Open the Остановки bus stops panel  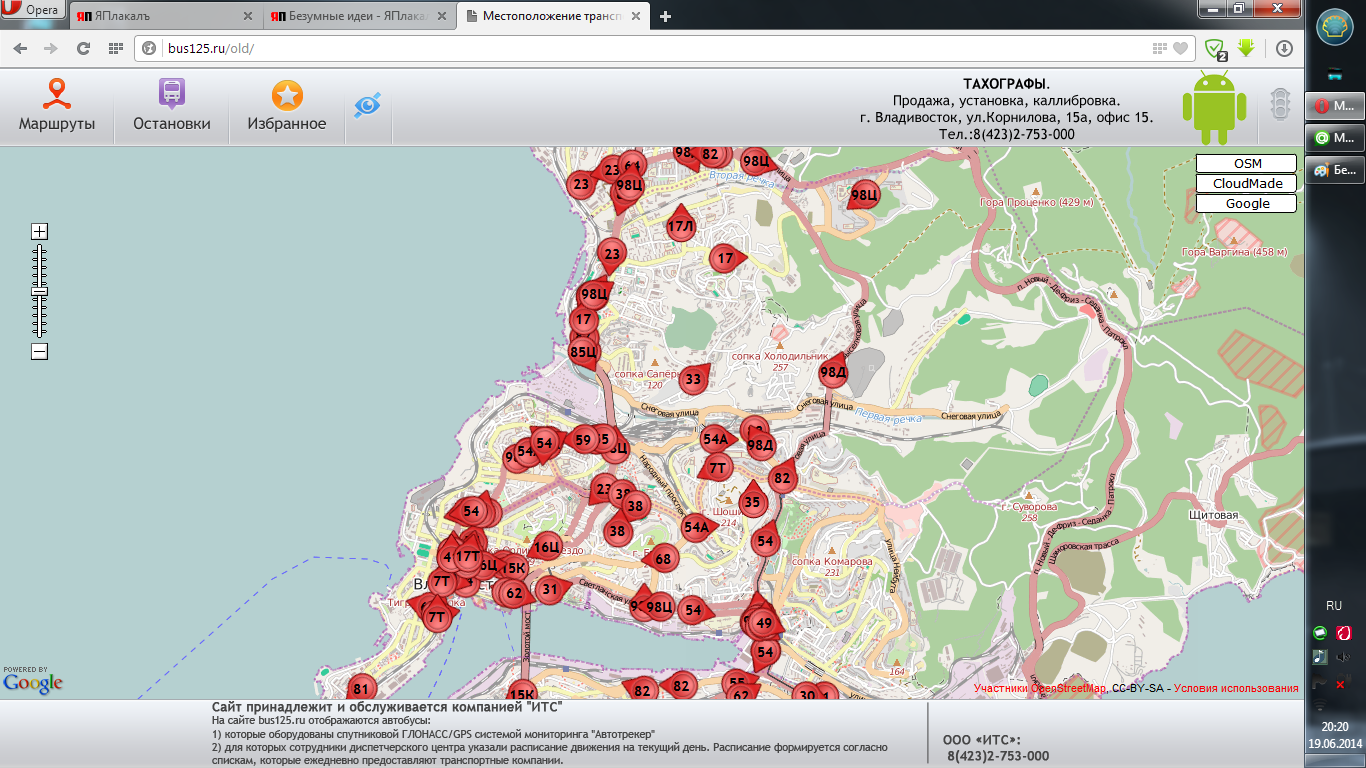point(172,107)
